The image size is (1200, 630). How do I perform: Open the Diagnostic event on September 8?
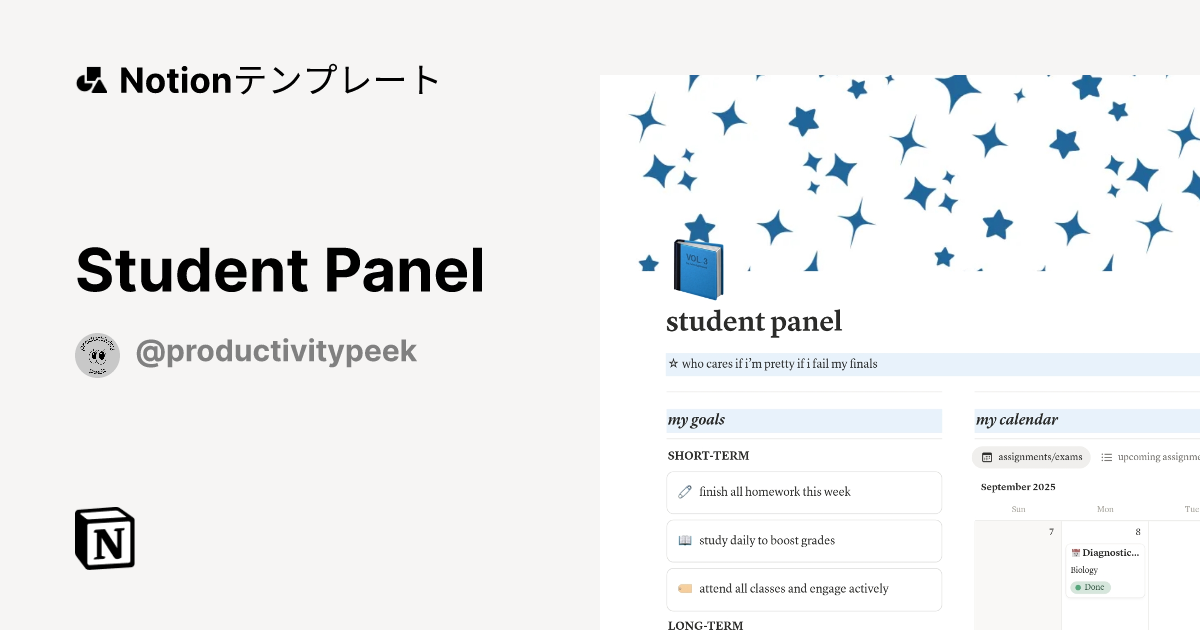1105,552
